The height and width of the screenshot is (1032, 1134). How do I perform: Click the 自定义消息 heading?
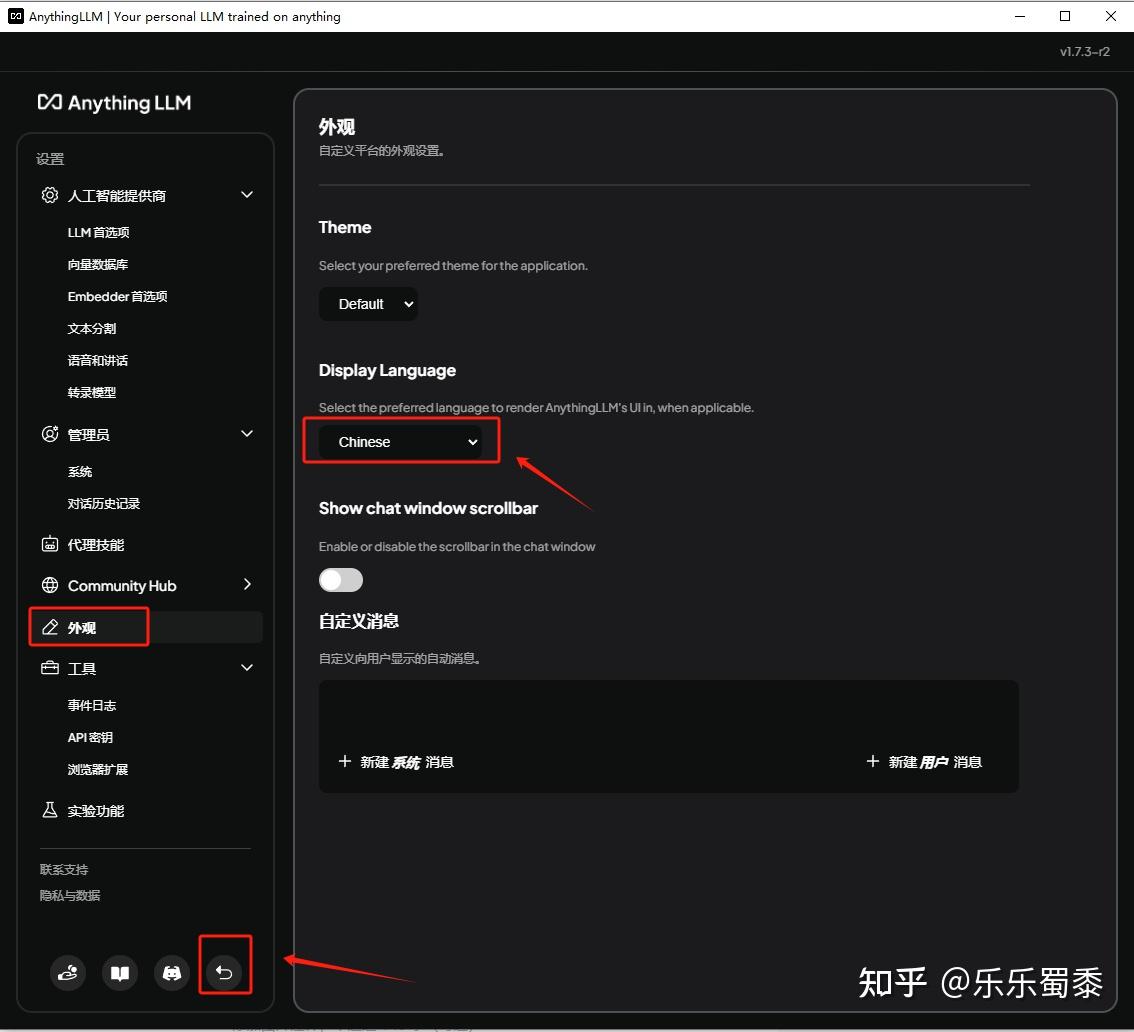(x=359, y=621)
